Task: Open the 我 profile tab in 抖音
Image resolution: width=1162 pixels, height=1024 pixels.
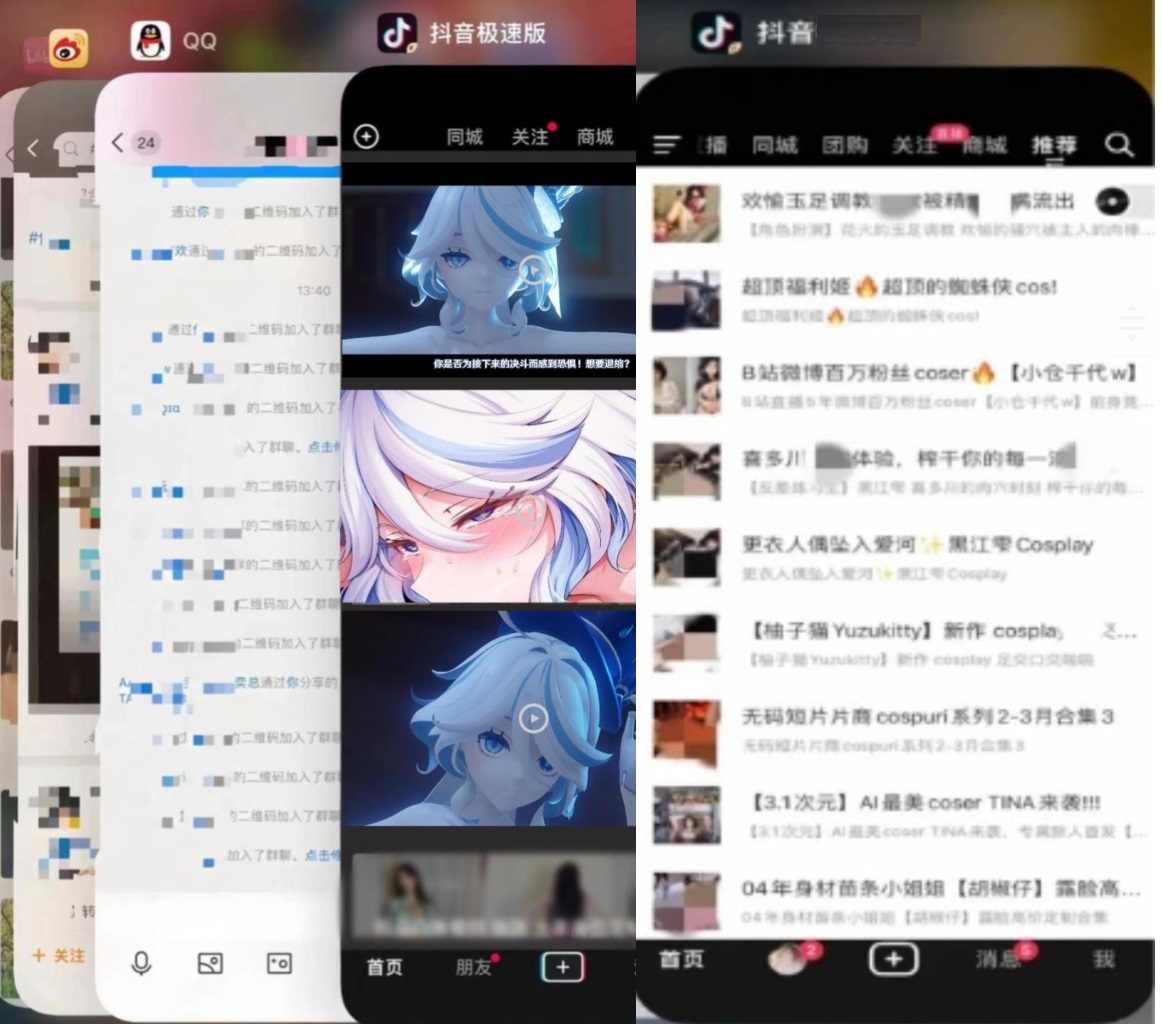Action: coord(1103,960)
